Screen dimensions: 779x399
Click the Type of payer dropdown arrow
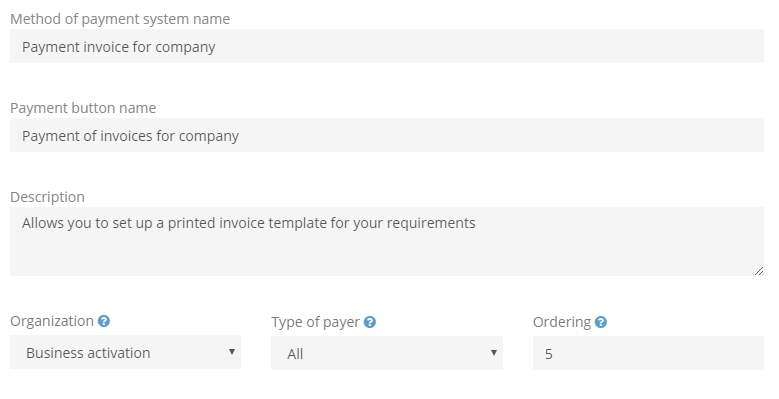click(493, 353)
